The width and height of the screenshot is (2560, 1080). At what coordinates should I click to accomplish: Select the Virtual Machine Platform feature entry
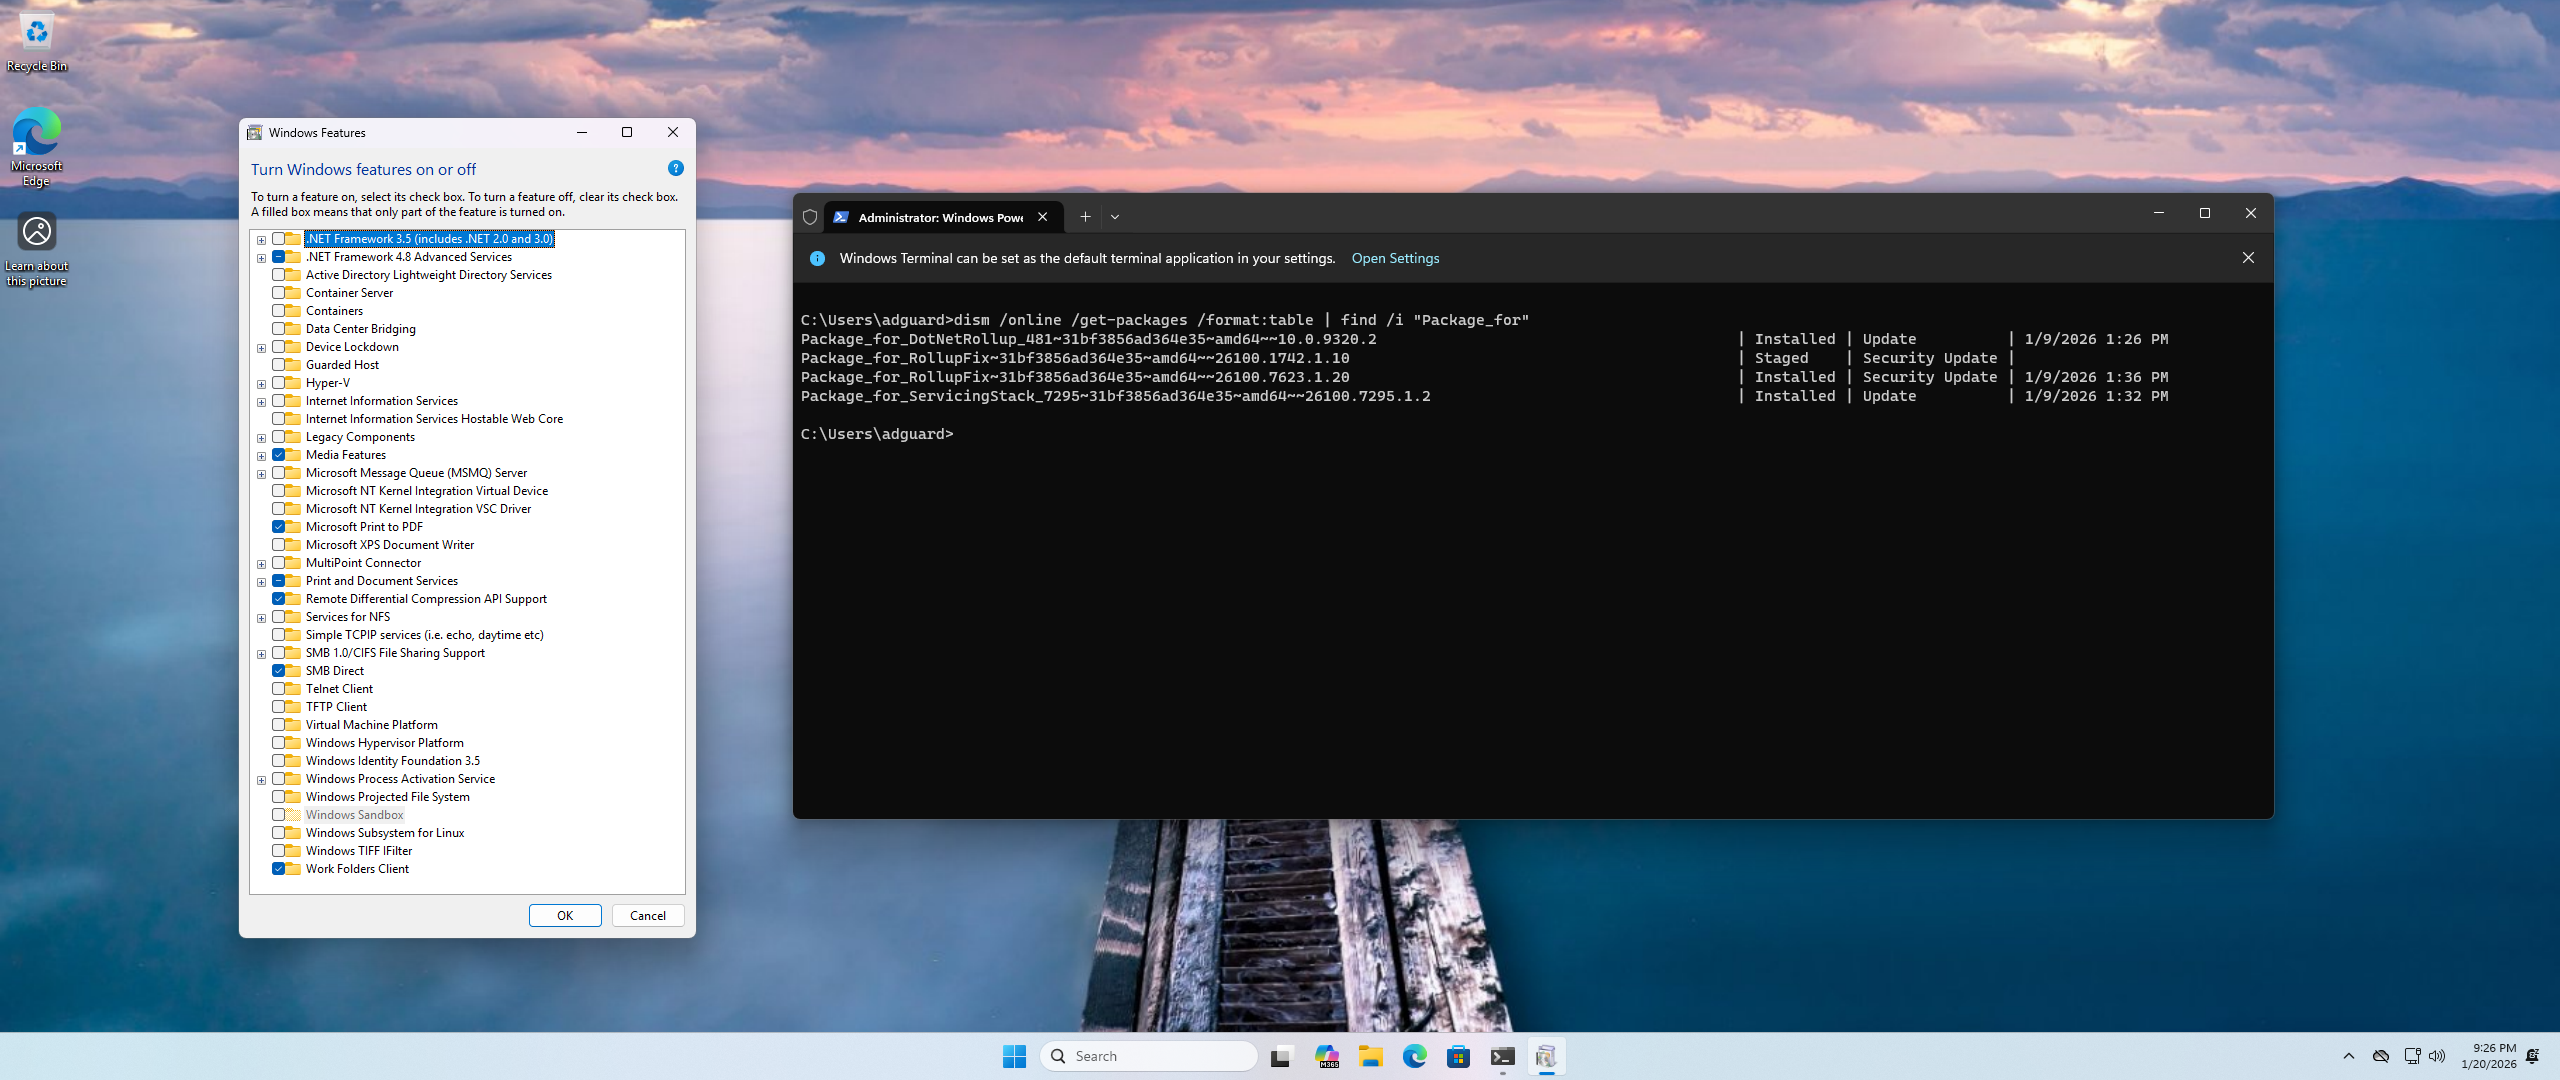click(371, 725)
